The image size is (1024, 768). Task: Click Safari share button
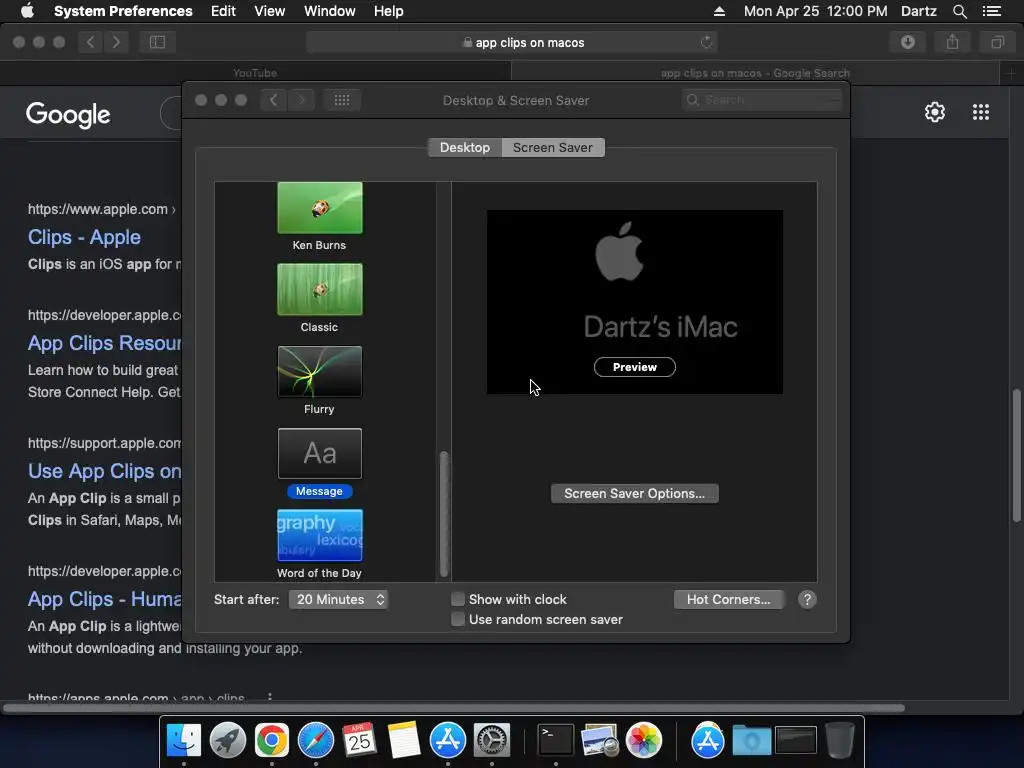point(953,42)
